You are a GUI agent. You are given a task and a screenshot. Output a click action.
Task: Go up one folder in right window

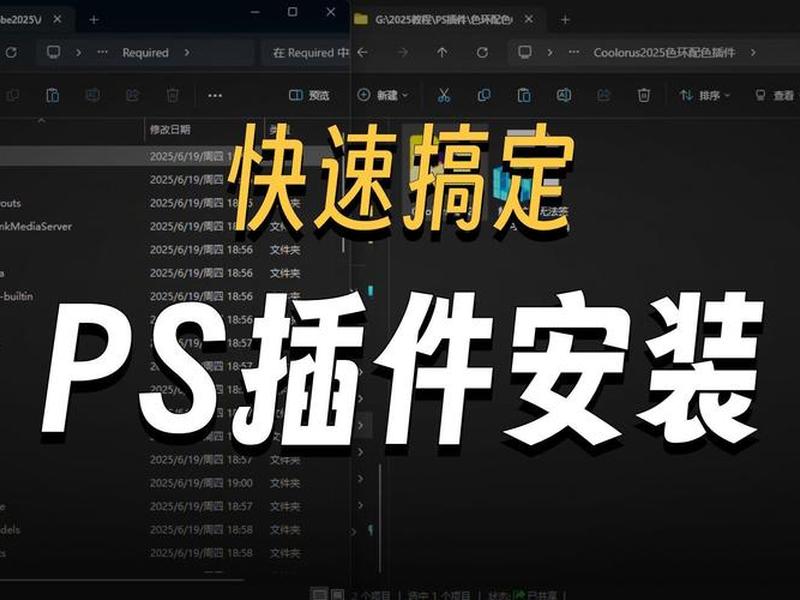[442, 53]
